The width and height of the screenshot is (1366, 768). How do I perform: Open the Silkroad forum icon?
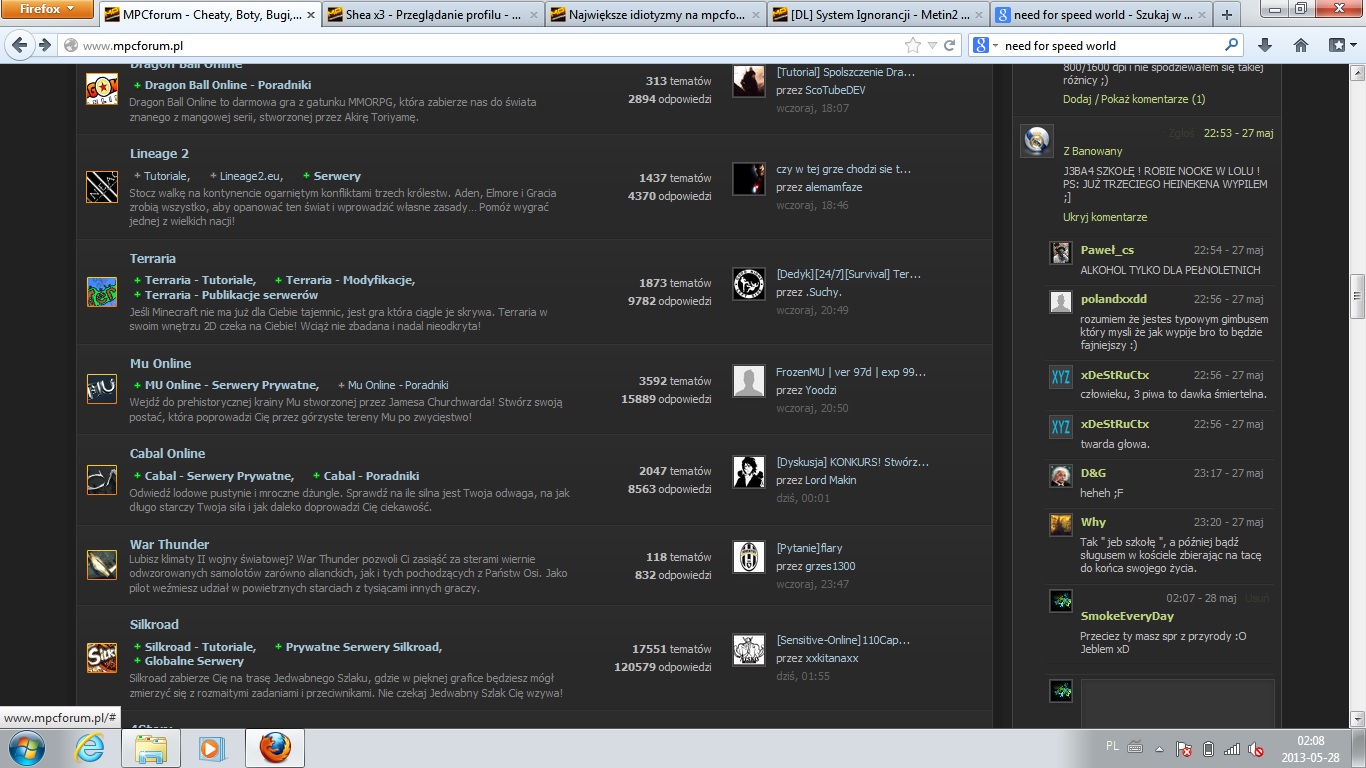pyautogui.click(x=102, y=658)
